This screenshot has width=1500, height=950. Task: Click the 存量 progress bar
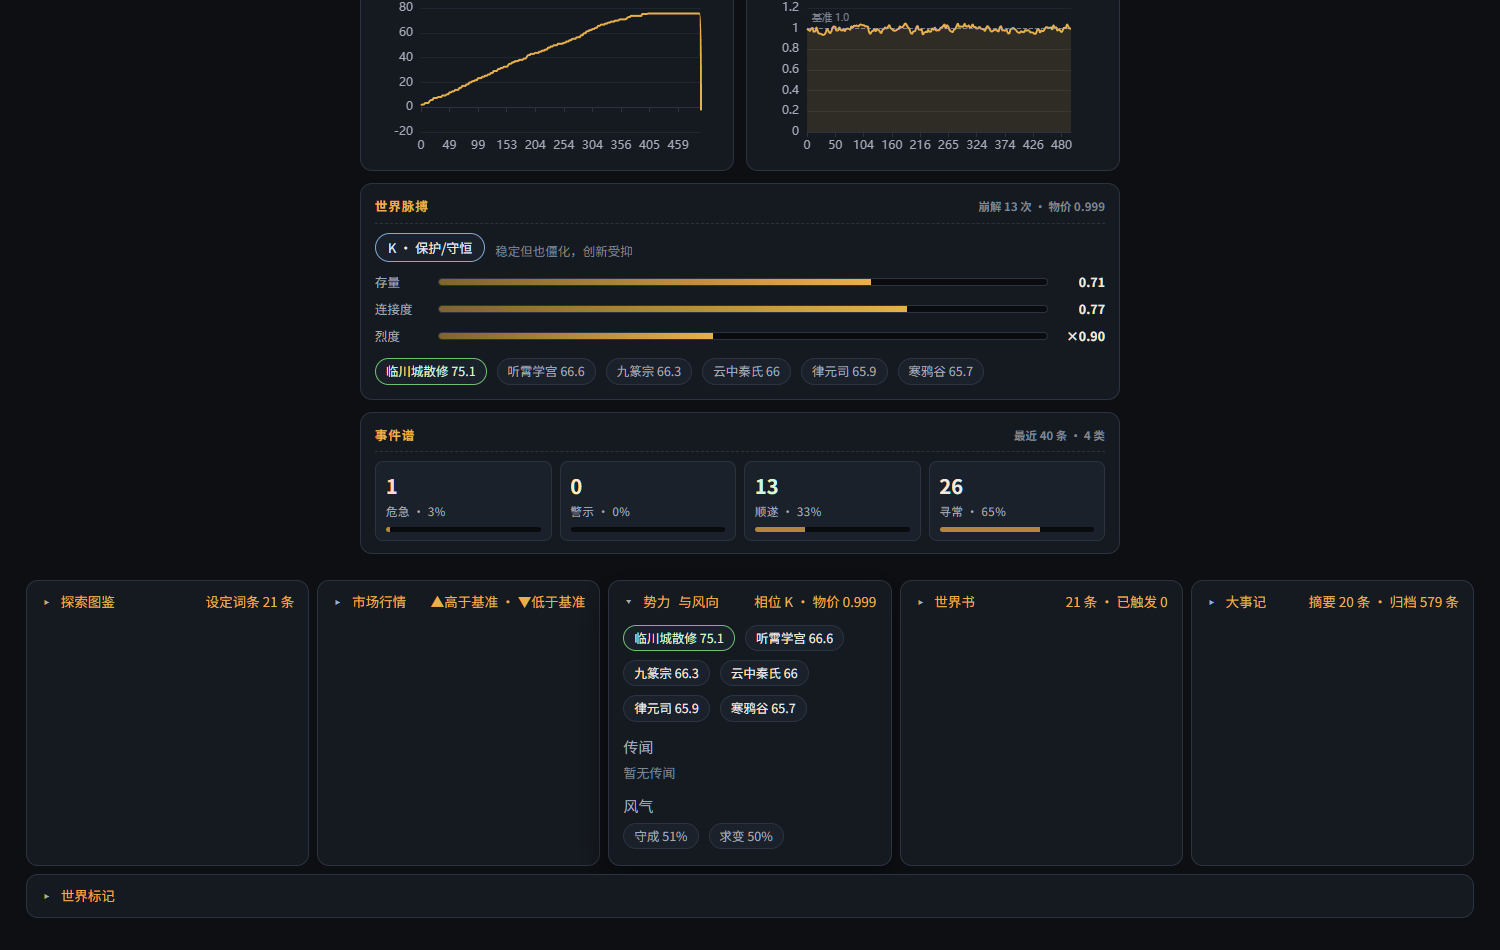[x=743, y=282]
